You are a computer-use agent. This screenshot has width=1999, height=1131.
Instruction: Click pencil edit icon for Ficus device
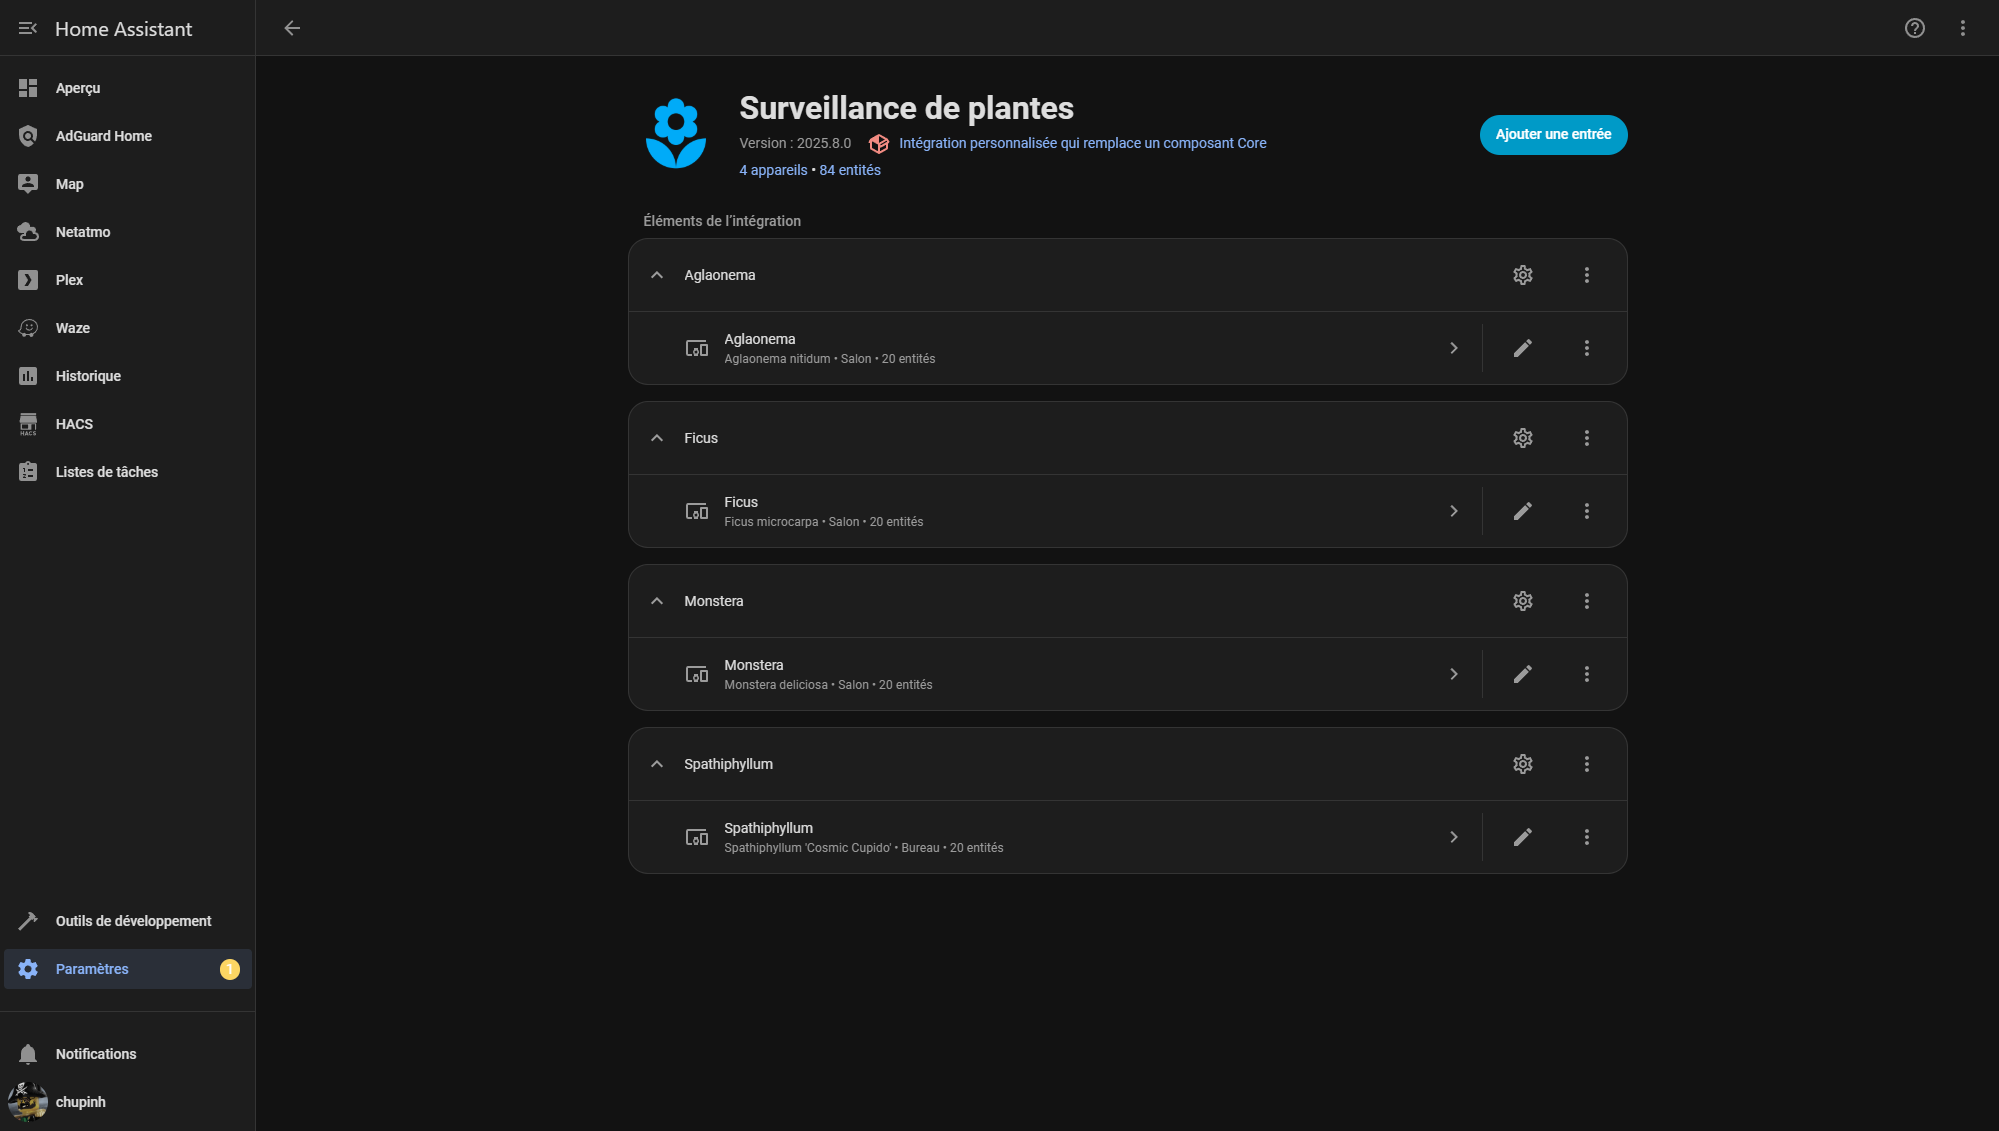coord(1522,511)
